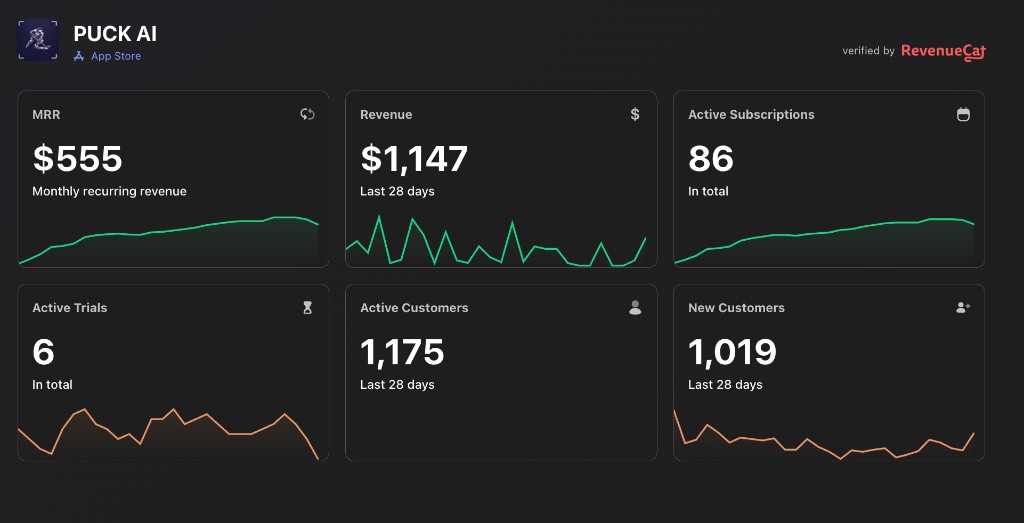Screen dimensions: 1024x523
Task: Click "Last 28 days" under Revenue value
Action: point(397,191)
